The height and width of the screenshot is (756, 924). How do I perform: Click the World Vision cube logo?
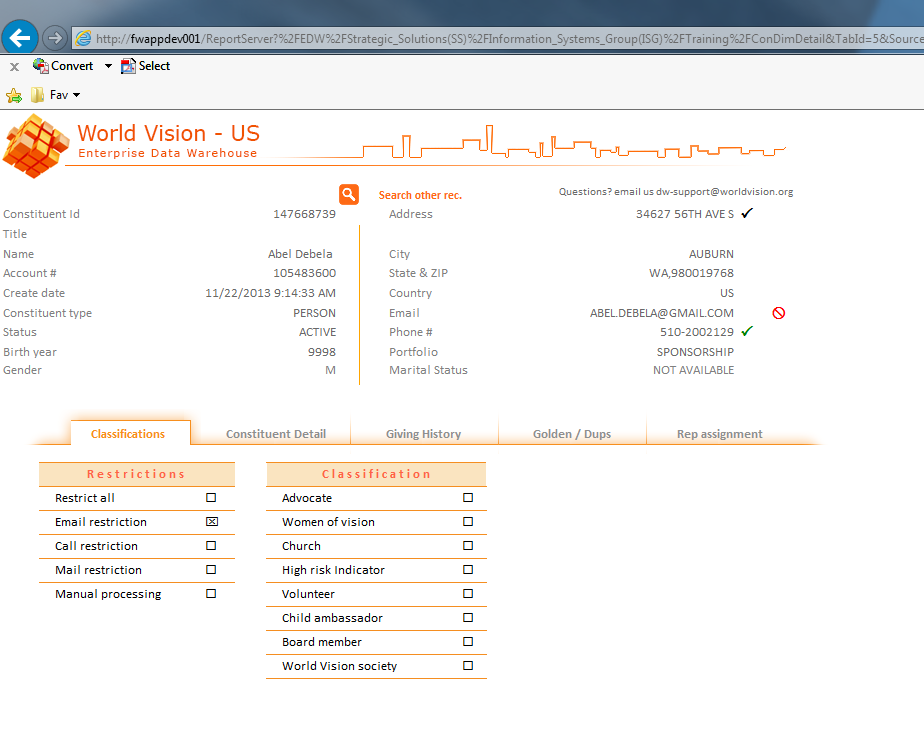(35, 146)
